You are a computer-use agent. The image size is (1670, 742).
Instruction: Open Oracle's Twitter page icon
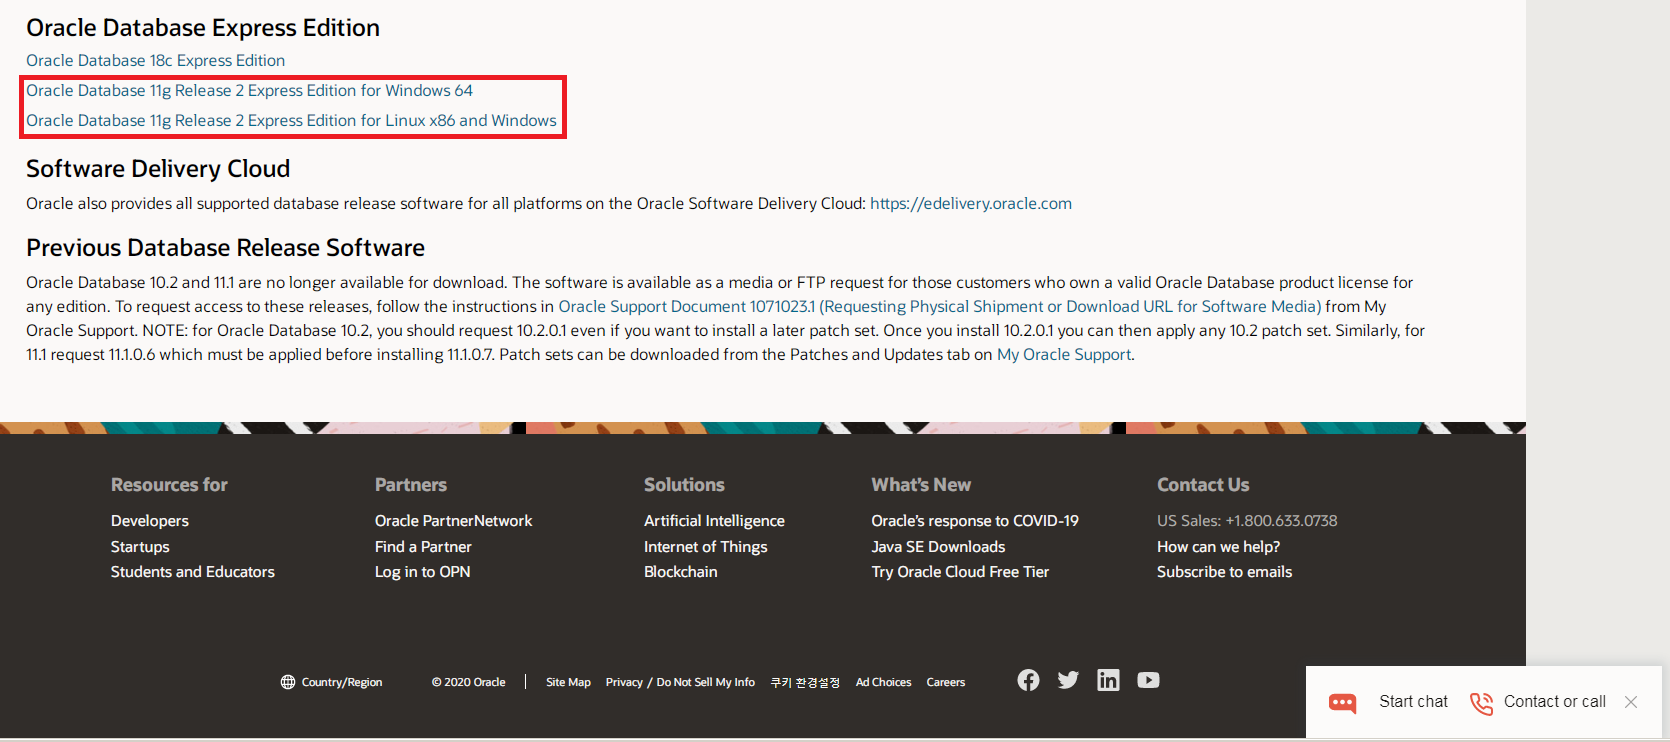pos(1068,680)
